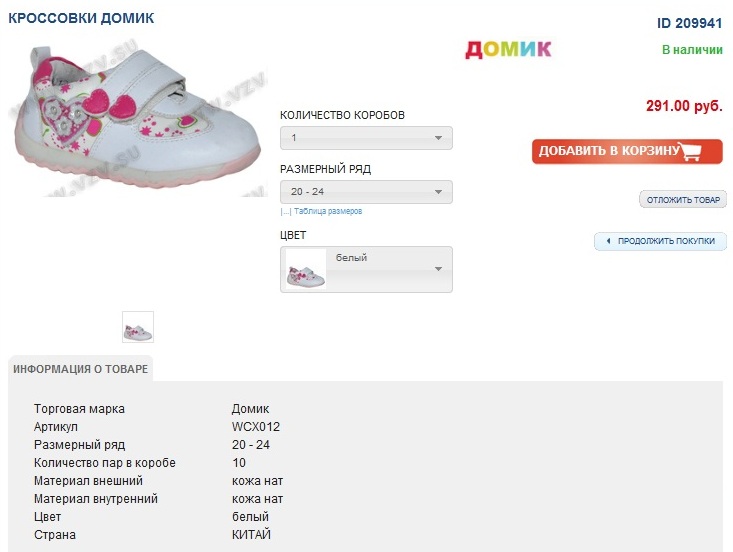Expand the Размерный ряд 20 - 24 dropdown
This screenshot has height=552, width=733.
pyautogui.click(x=366, y=192)
